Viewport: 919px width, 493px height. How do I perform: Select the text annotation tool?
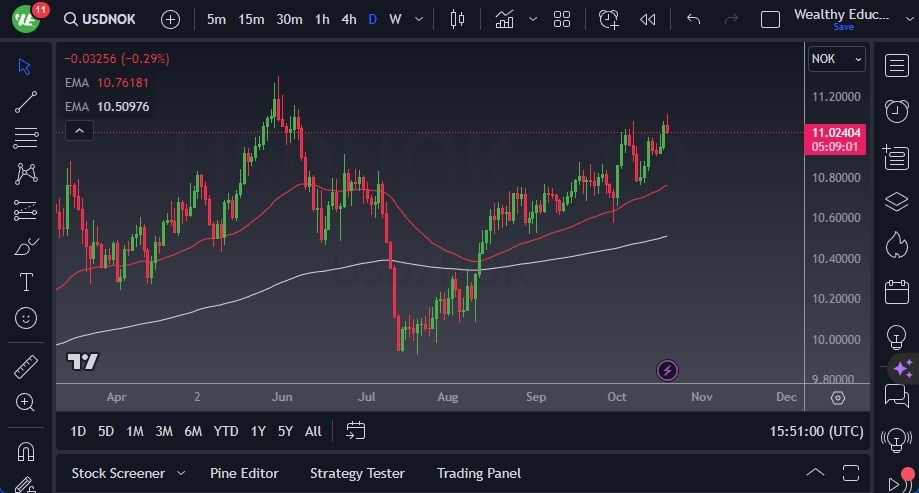click(x=26, y=282)
